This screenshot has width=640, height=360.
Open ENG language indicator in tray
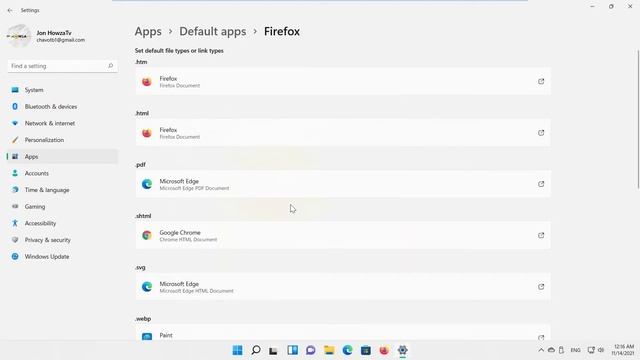(576, 350)
